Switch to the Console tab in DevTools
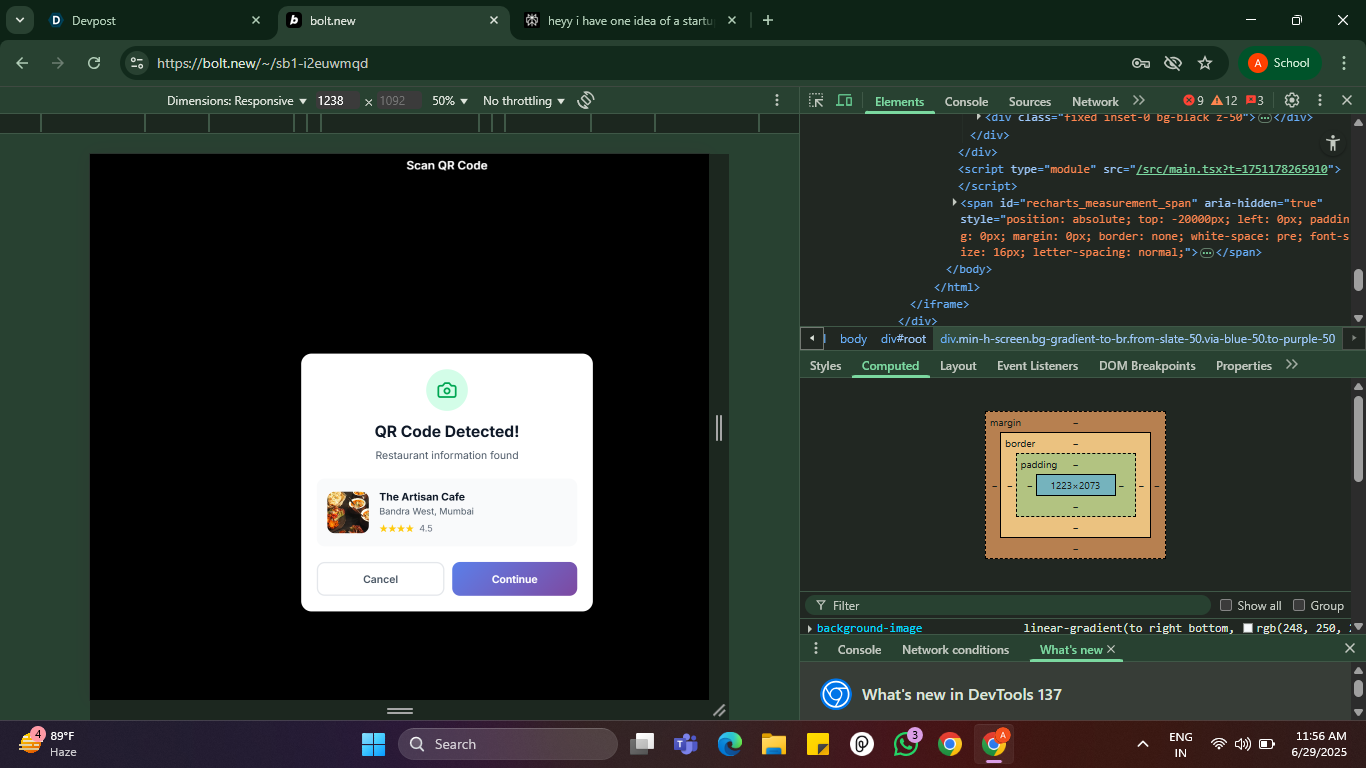The height and width of the screenshot is (768, 1366). (966, 101)
